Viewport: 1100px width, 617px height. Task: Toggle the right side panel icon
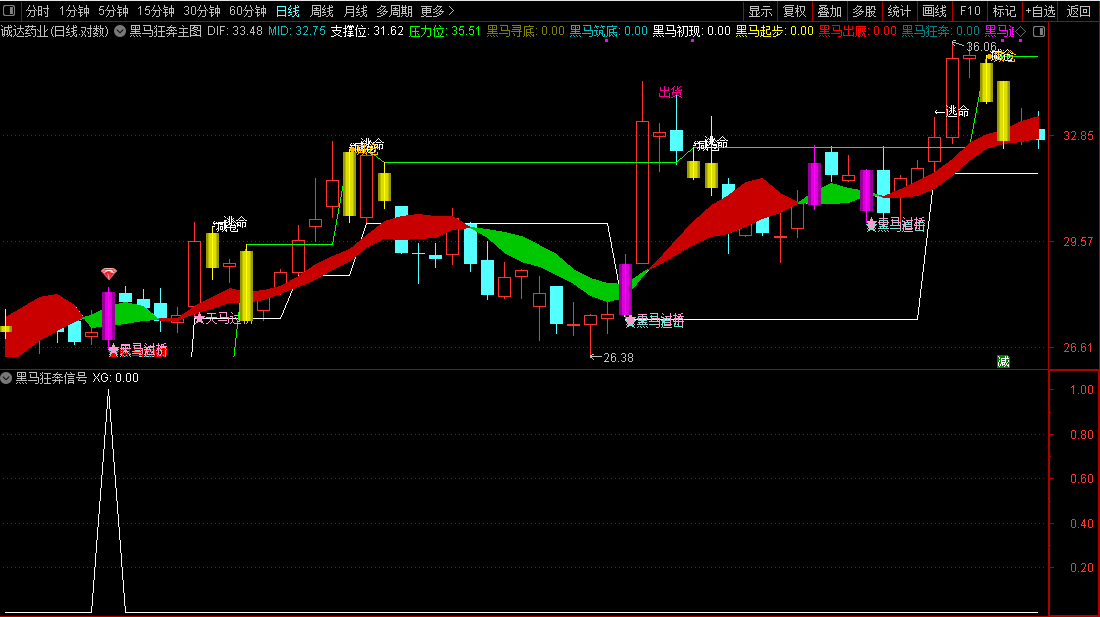[1039, 32]
